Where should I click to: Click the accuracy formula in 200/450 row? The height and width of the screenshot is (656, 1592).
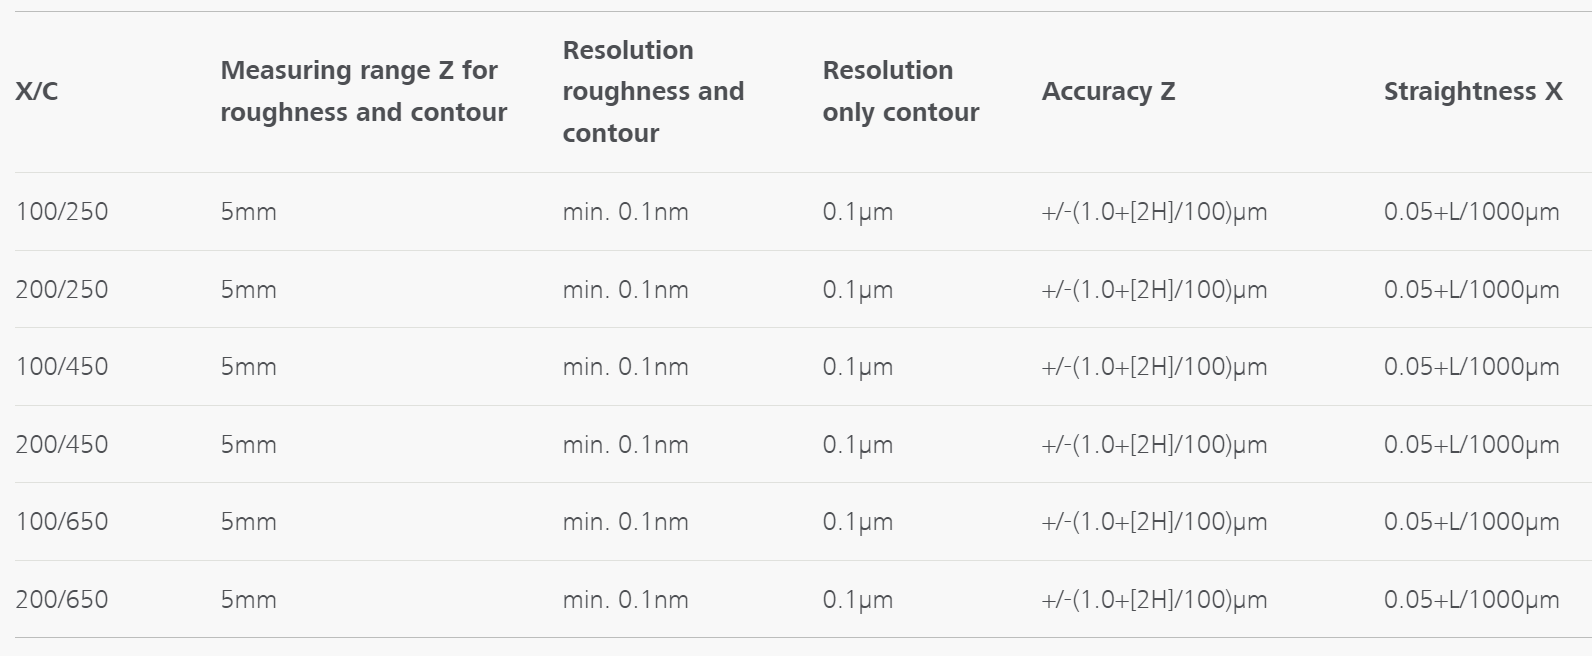1154,445
